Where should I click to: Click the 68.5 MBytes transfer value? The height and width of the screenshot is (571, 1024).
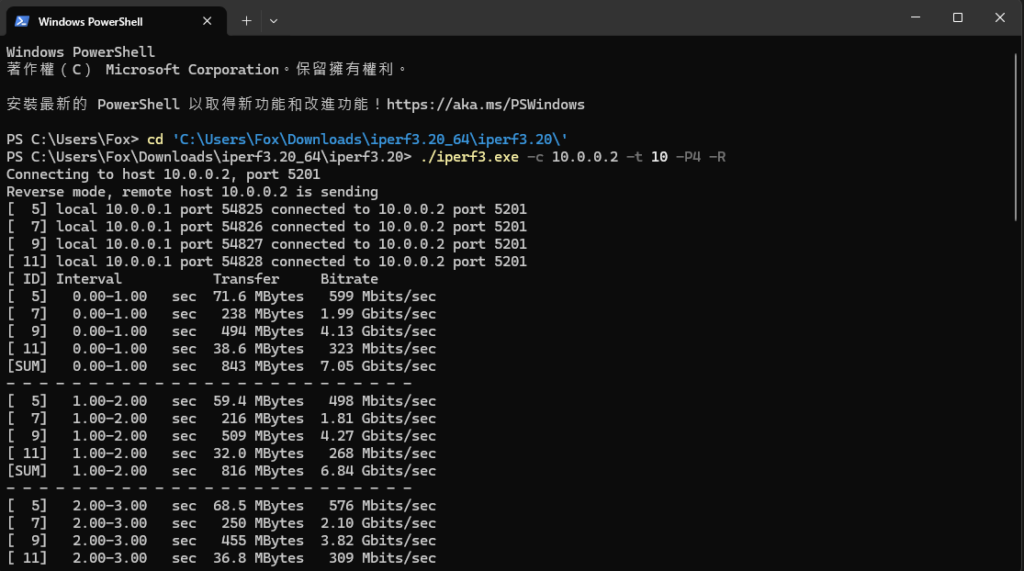click(x=259, y=505)
